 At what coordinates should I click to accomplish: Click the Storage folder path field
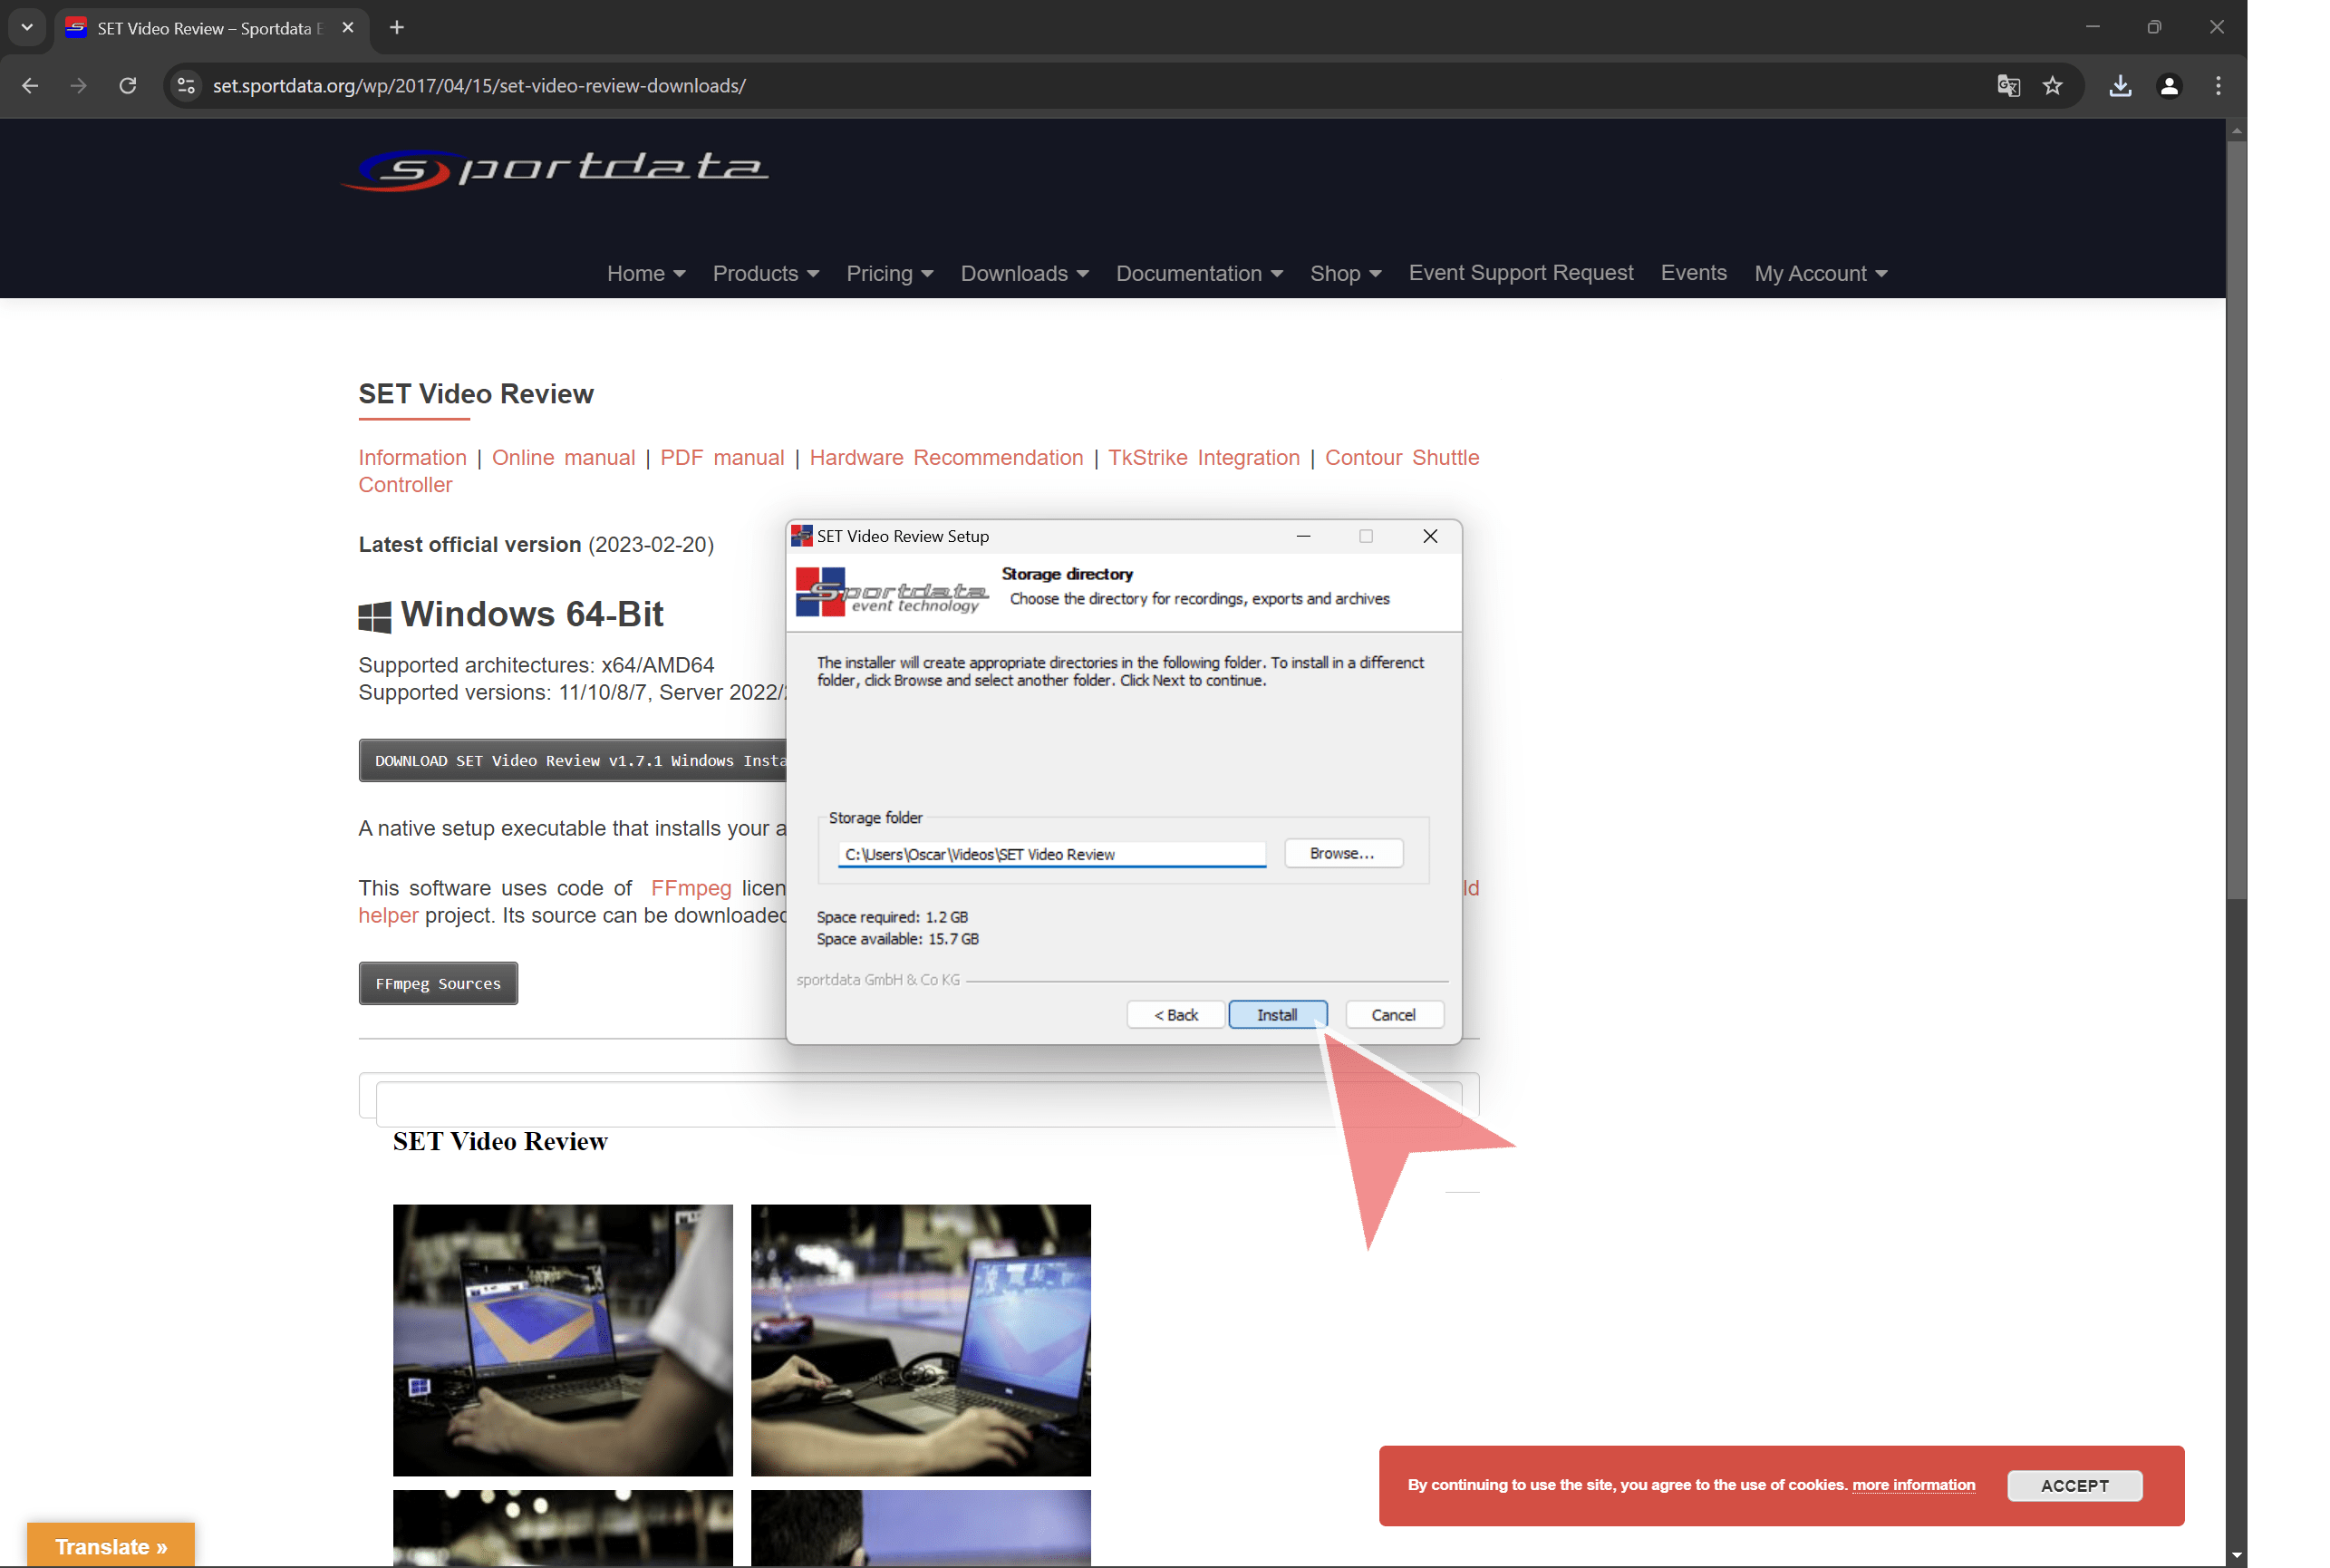(x=1050, y=854)
